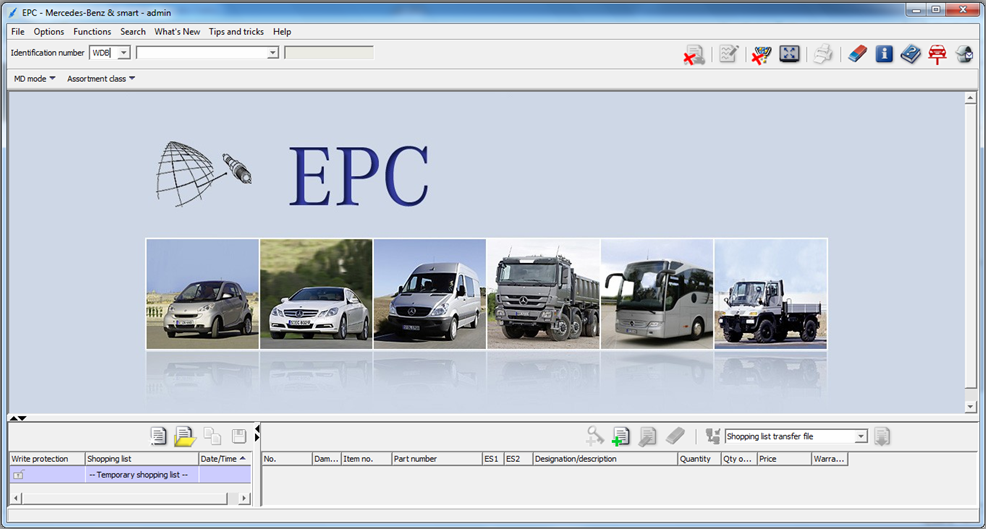This screenshot has width=986, height=529.
Task: Click shopping list horizontal scrollbar right arrow
Action: [245, 498]
